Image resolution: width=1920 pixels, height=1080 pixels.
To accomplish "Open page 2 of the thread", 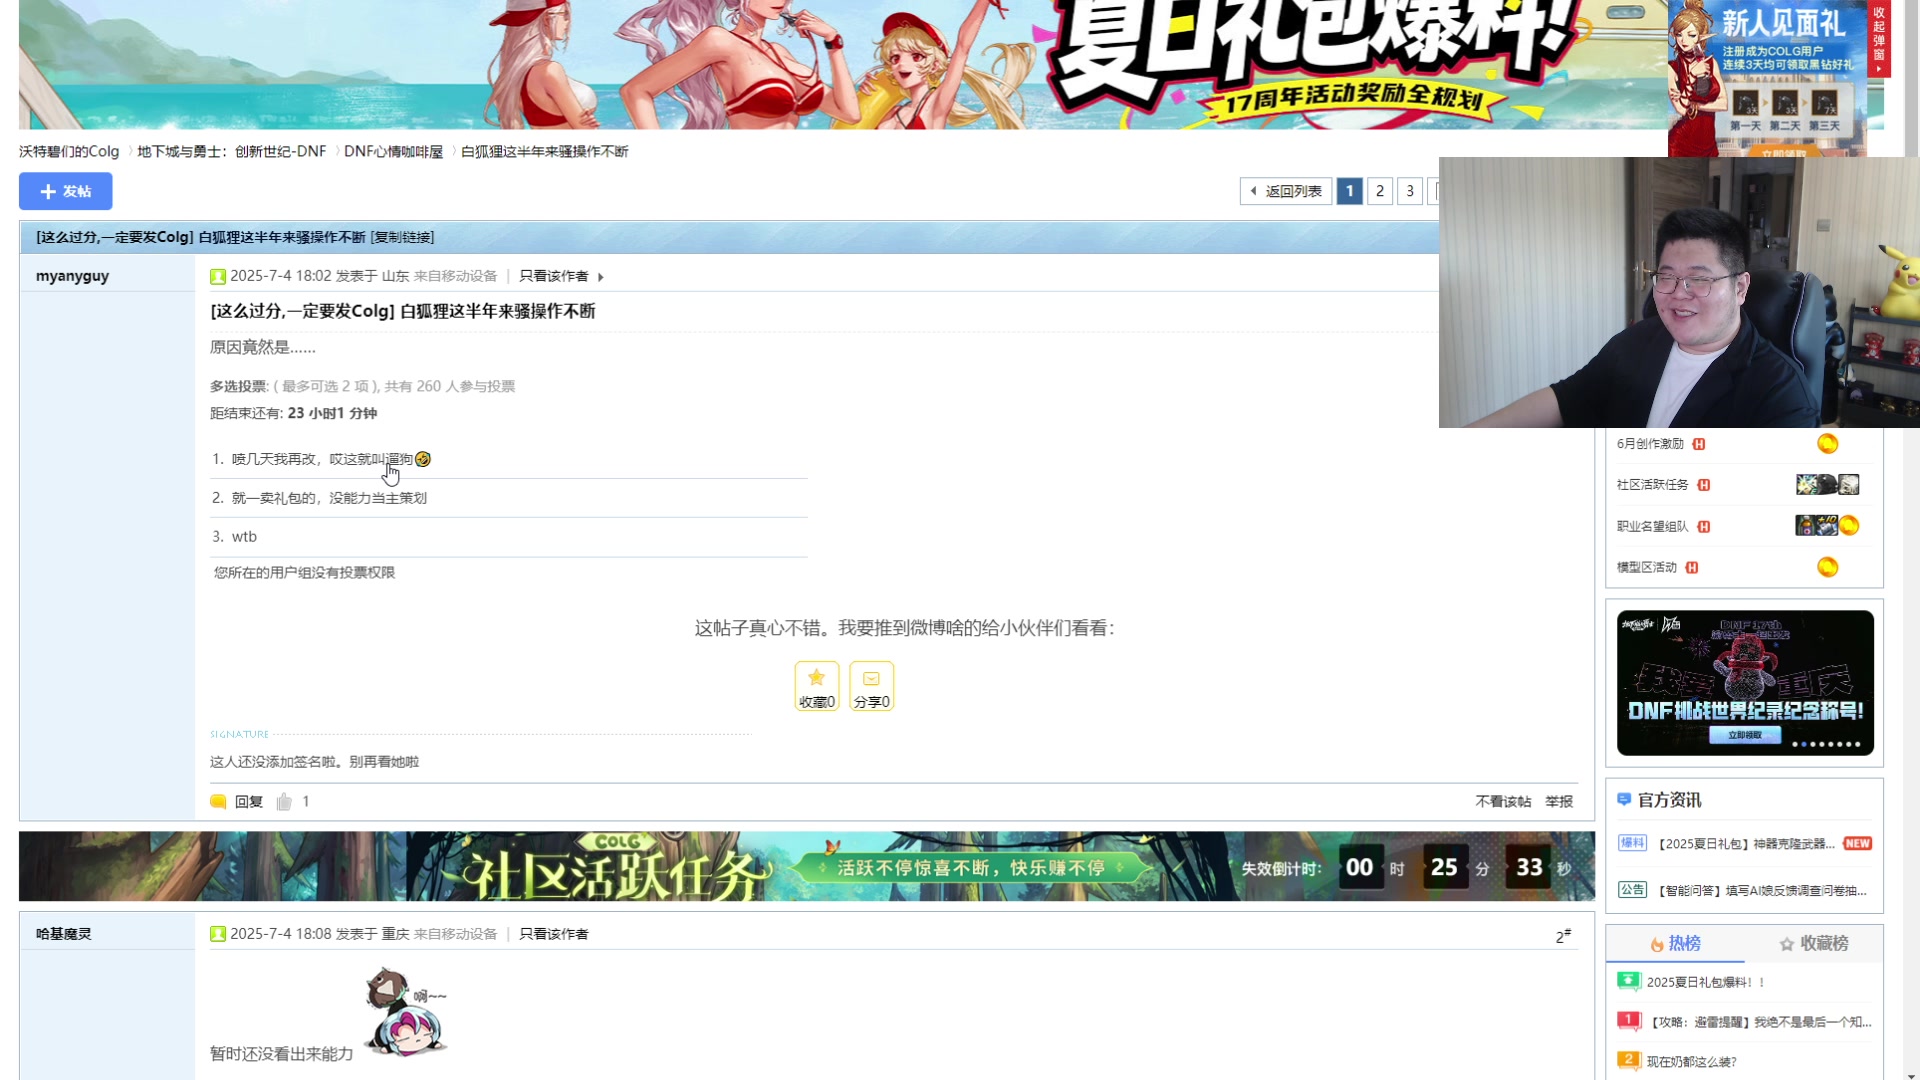I will tap(1379, 191).
